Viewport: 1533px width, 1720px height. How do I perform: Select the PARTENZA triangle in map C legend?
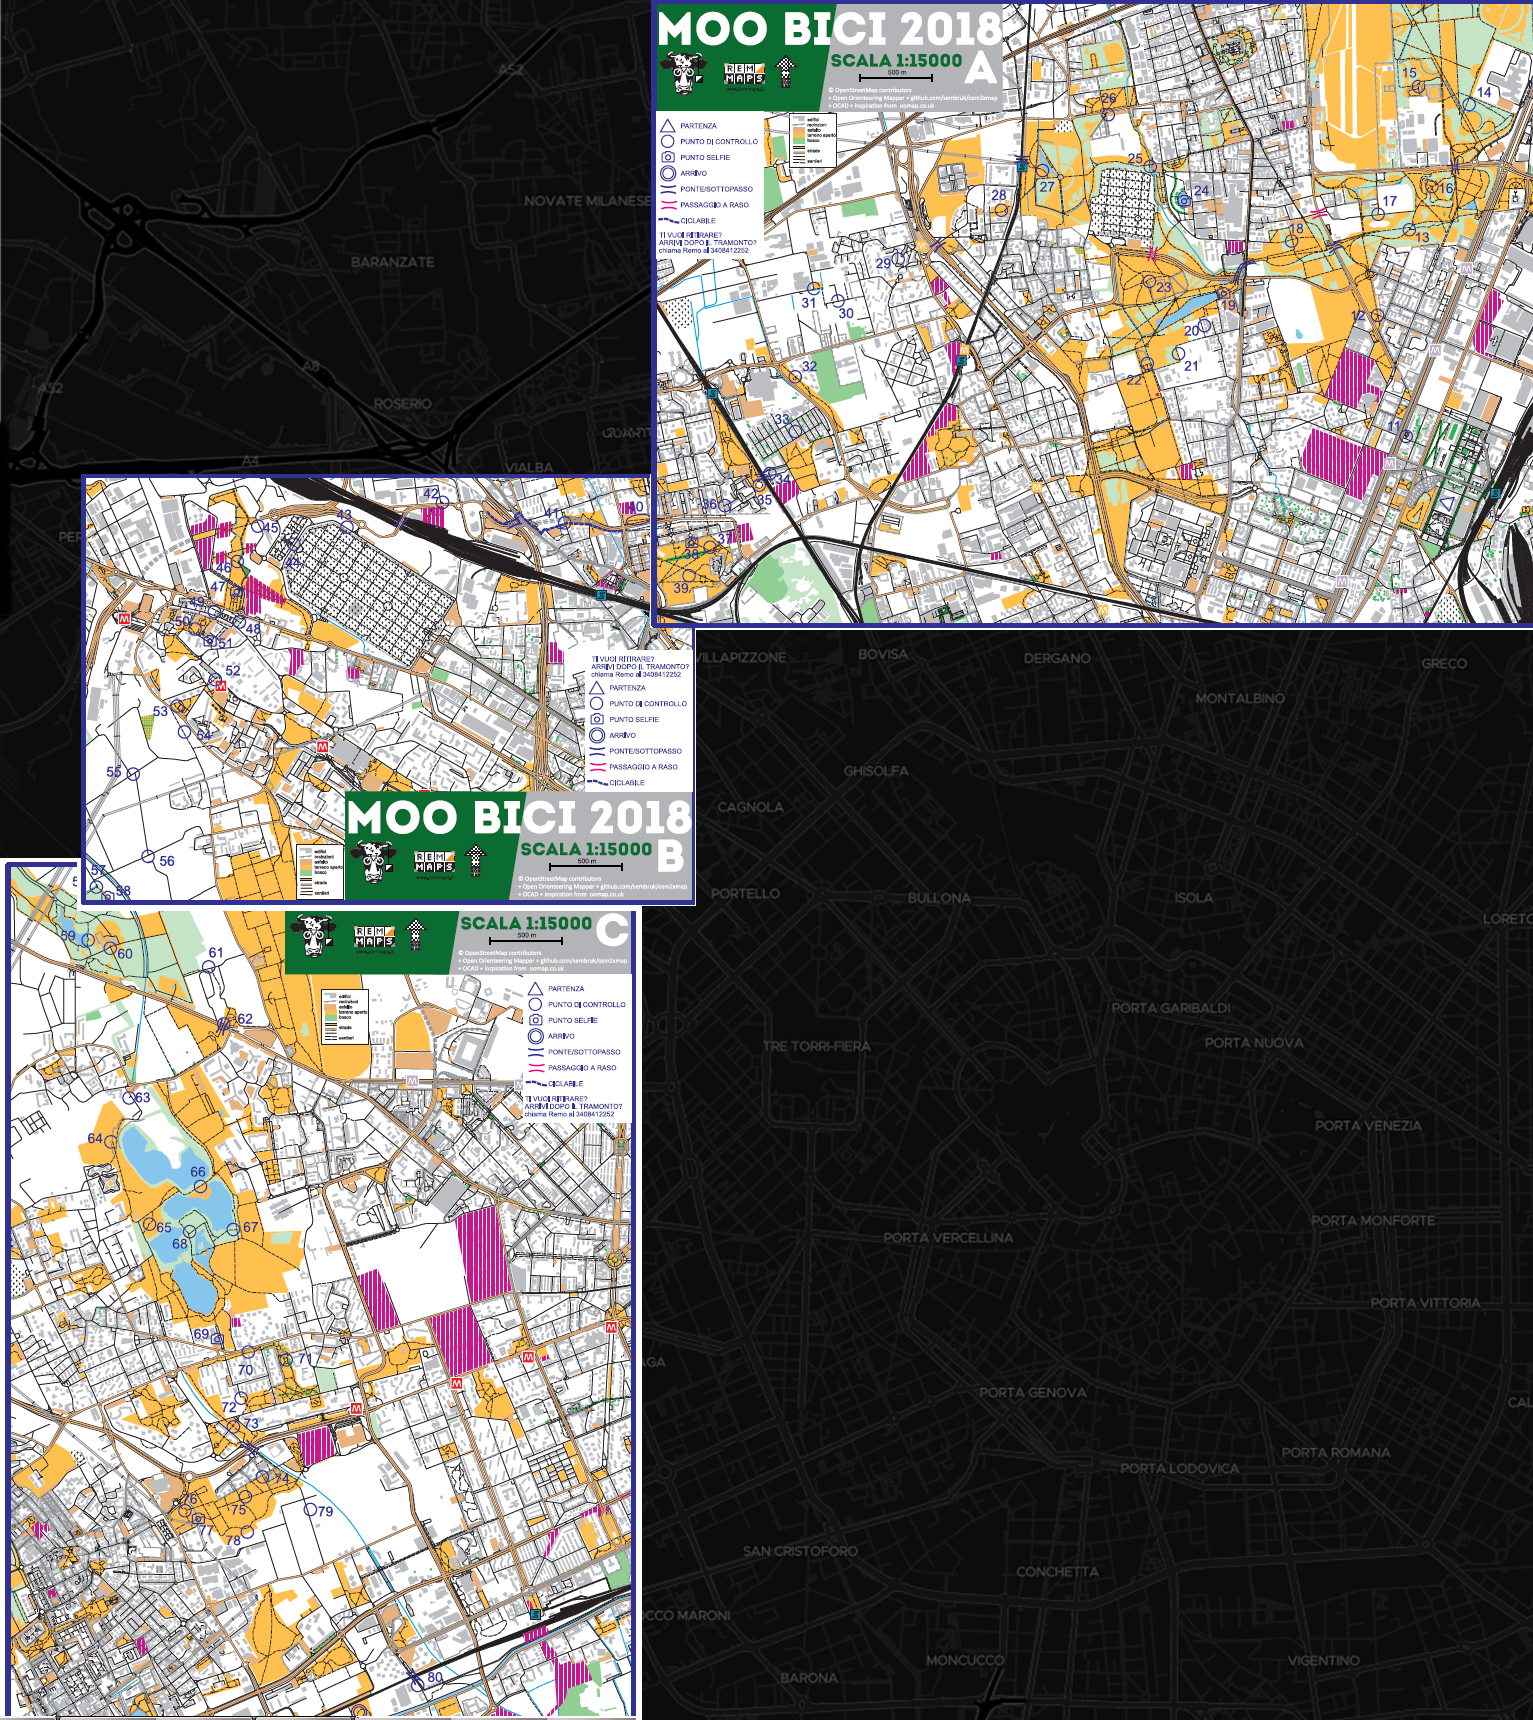click(x=536, y=988)
